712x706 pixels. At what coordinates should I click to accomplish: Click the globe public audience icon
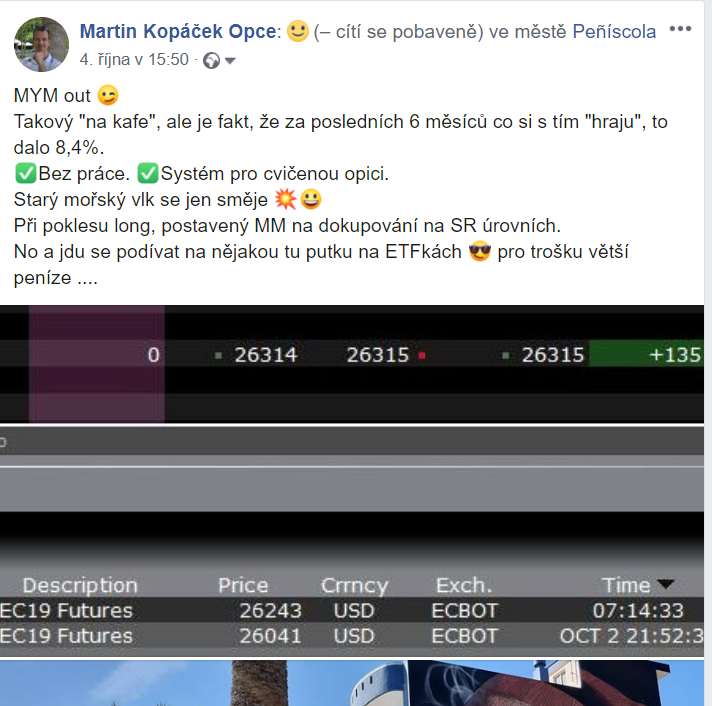point(211,60)
